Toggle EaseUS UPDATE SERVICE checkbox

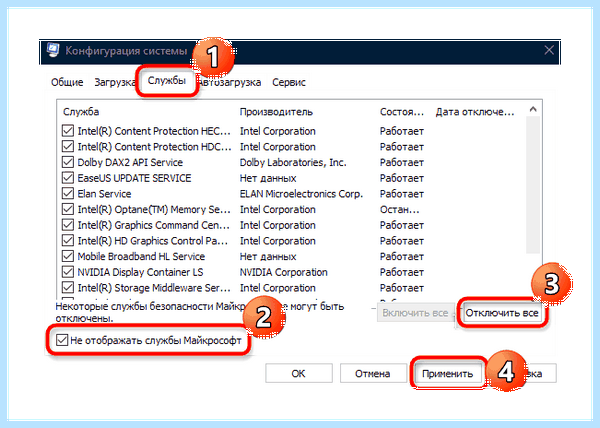[68, 178]
